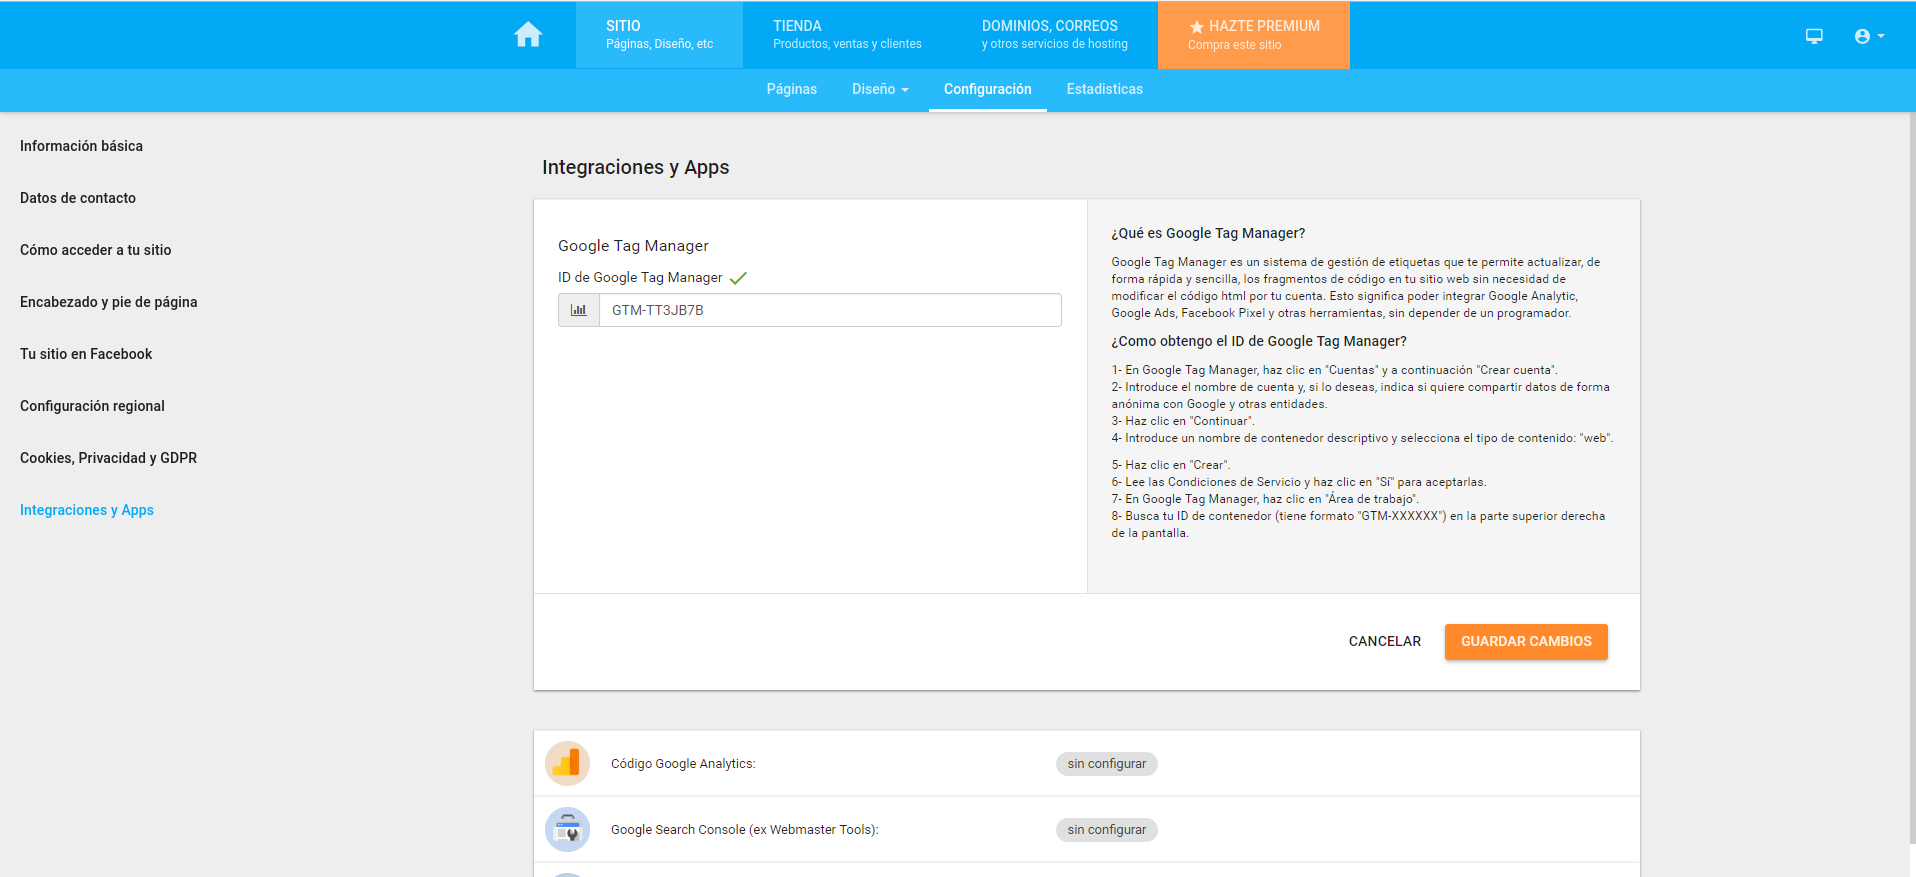Select the Configuración tab
Viewport: 1916px width, 877px height.
[x=987, y=89]
